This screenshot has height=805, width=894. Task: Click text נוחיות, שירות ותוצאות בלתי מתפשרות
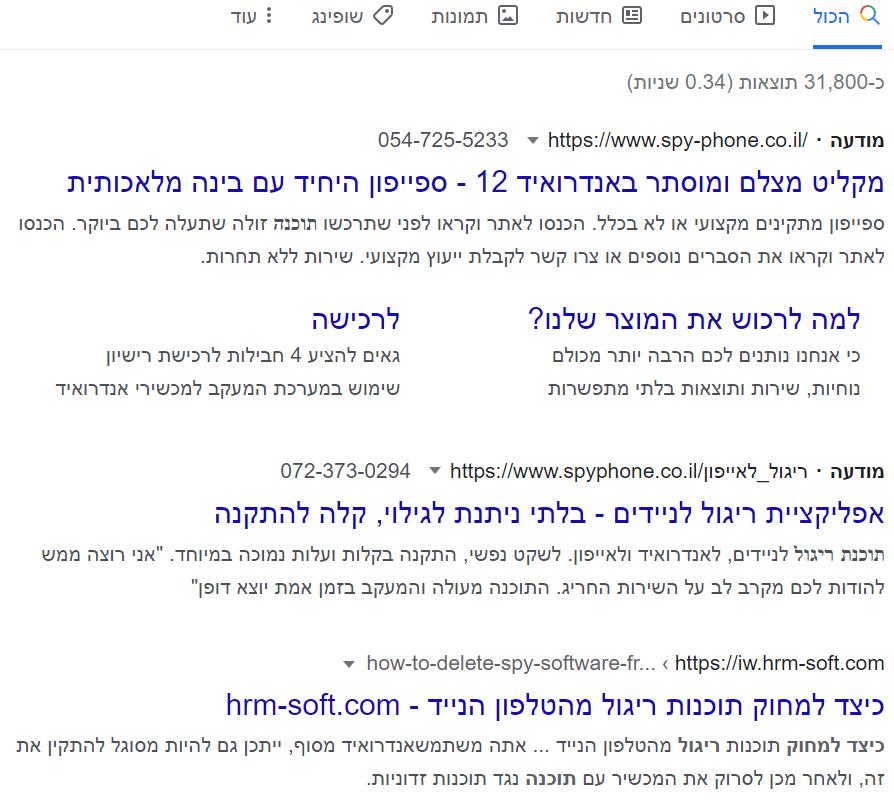click(x=704, y=389)
